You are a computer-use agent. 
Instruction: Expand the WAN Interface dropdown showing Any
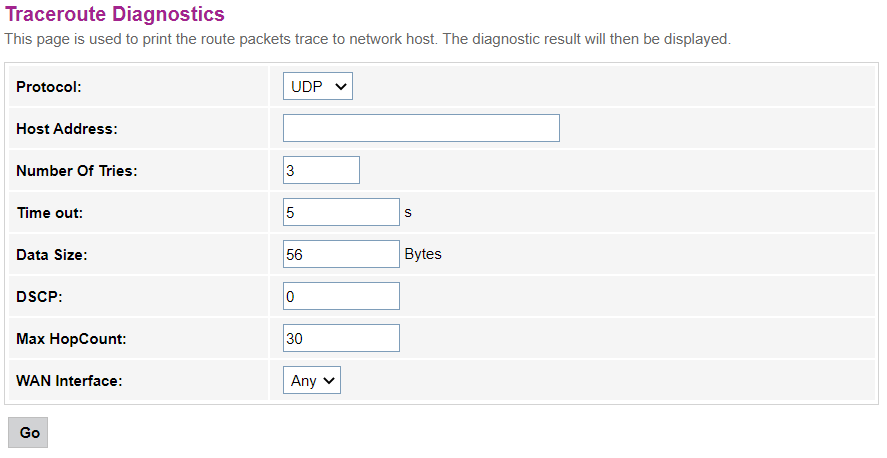[x=311, y=380]
